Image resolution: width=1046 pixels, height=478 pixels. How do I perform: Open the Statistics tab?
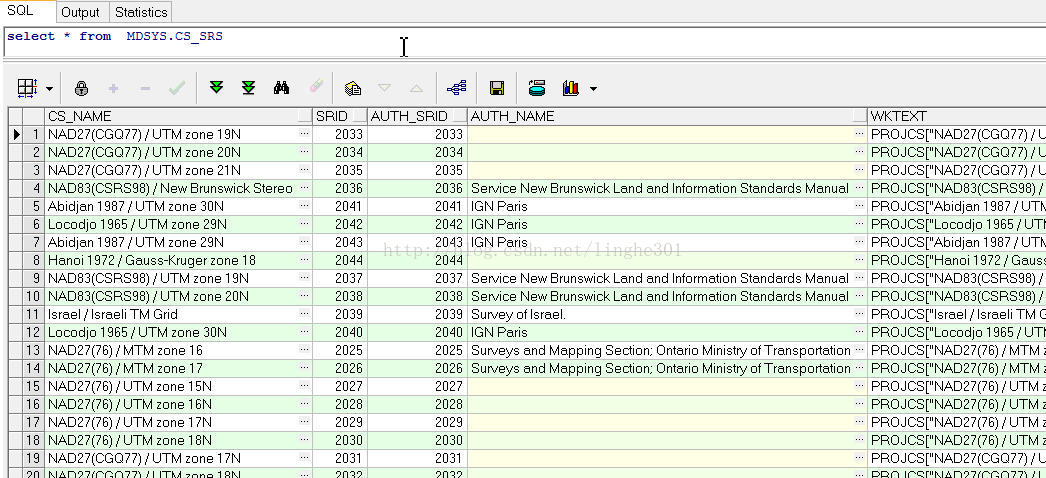pyautogui.click(x=141, y=12)
